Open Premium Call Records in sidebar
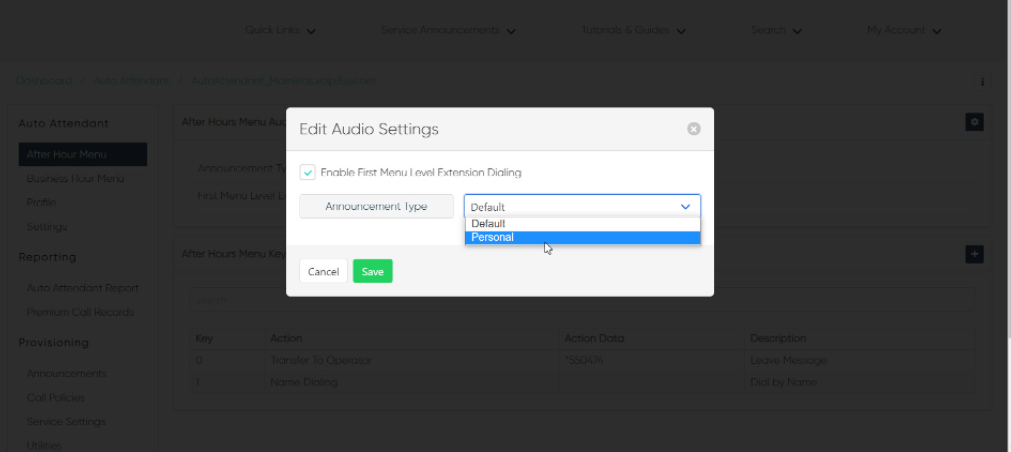 pos(80,312)
